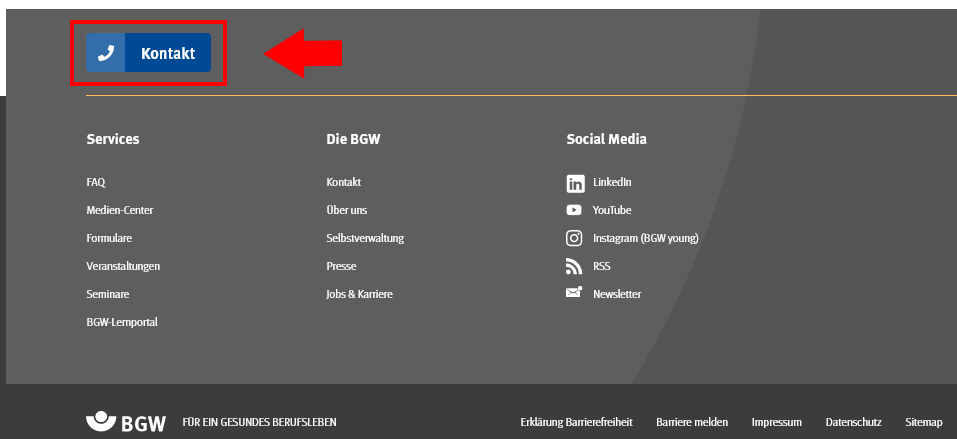Go to the Presse page

341,266
